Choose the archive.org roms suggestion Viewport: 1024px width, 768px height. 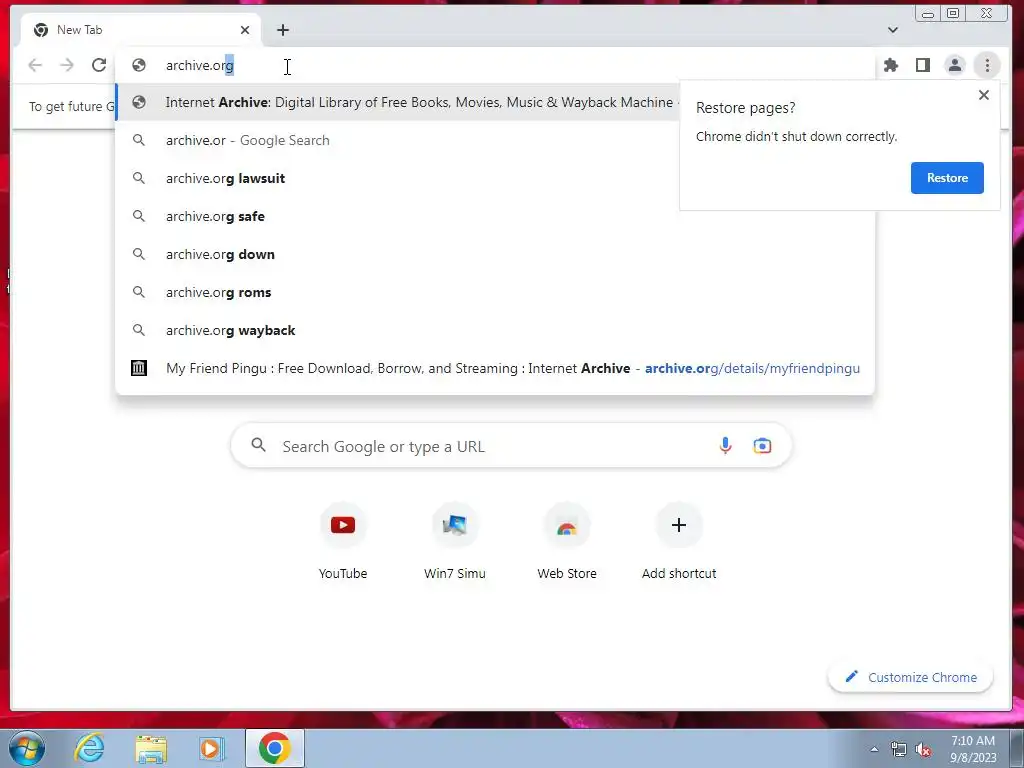pos(494,292)
